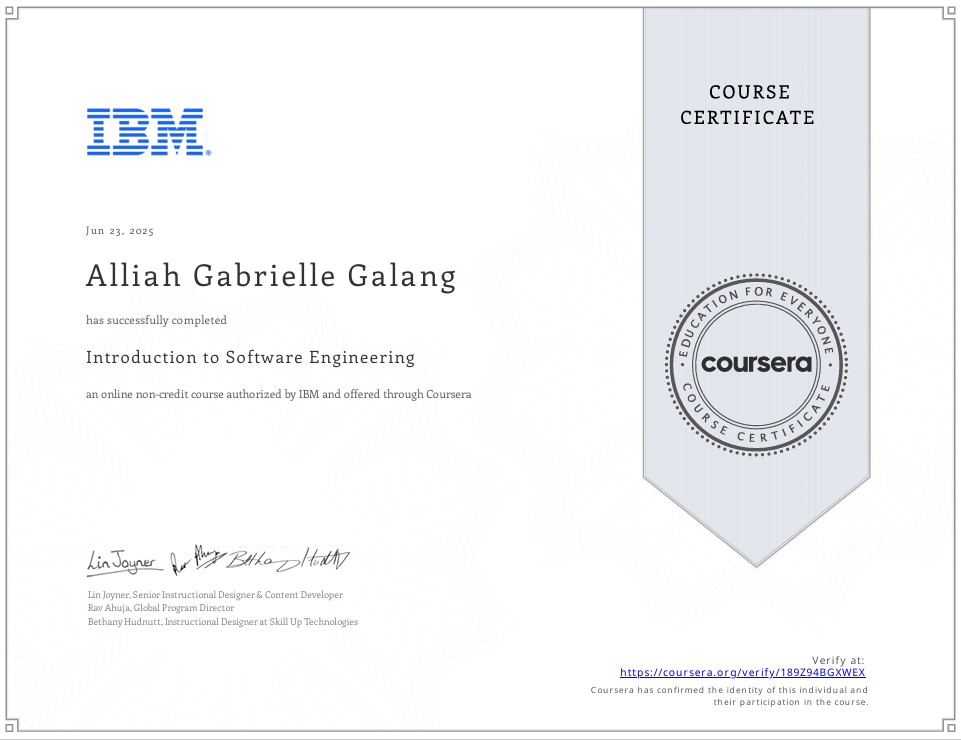
Task: Click Lin Joyner's handwritten signature
Action: [x=124, y=562]
